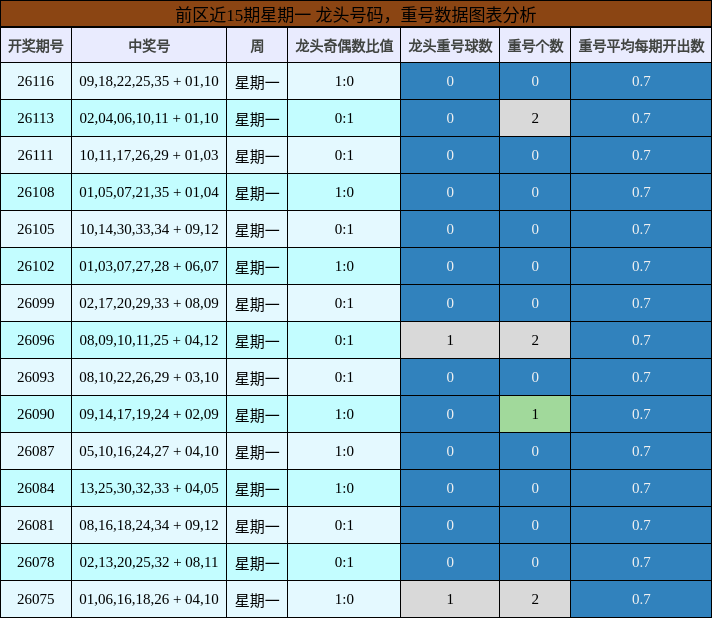The height and width of the screenshot is (618, 712).
Task: Click issue number 26113
Action: pyautogui.click(x=36, y=118)
